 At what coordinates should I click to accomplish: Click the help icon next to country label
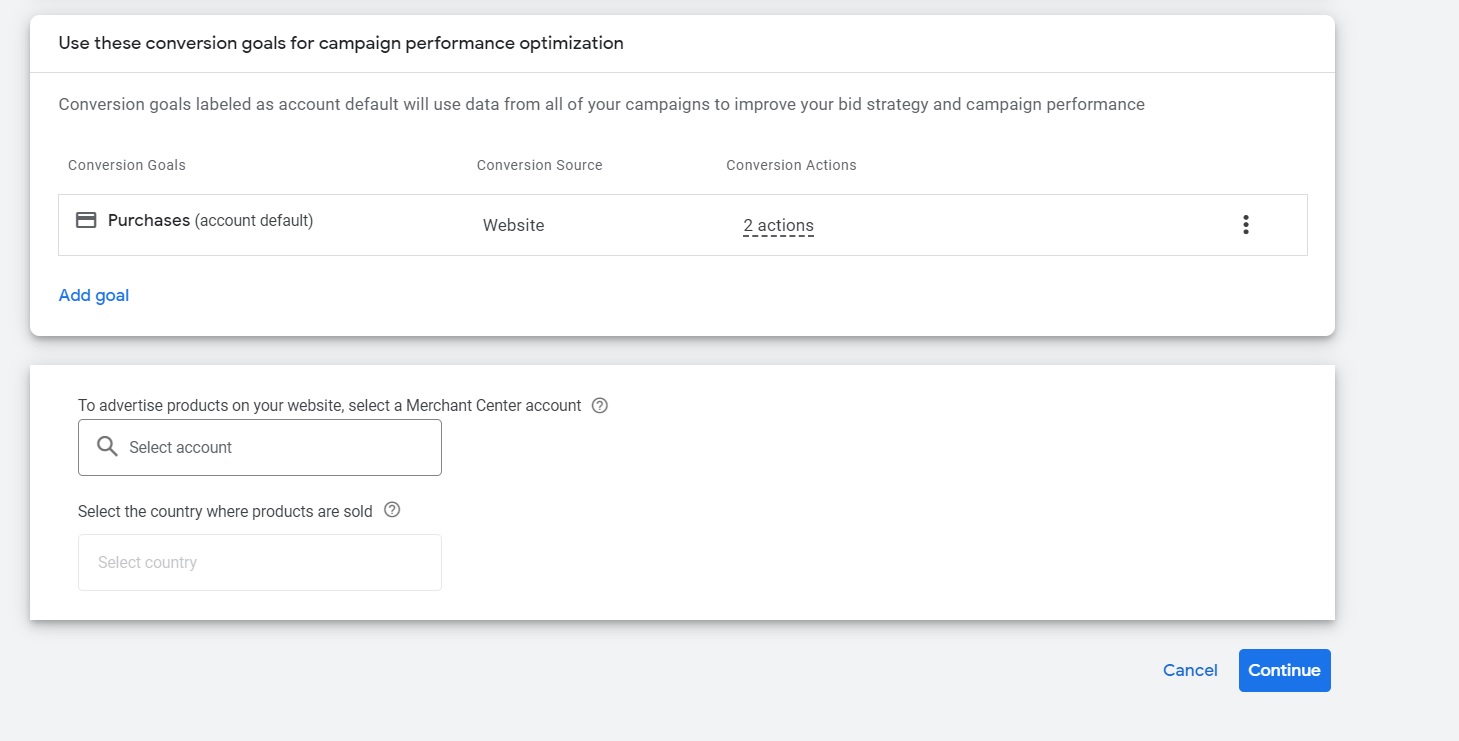[x=392, y=510]
